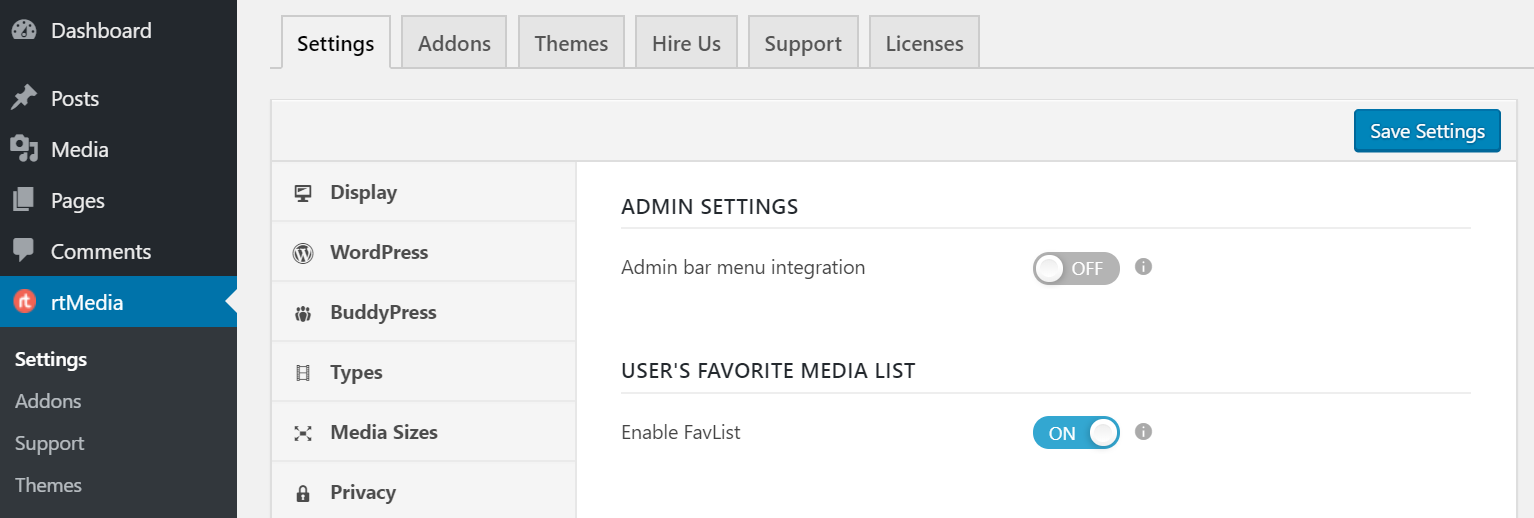Open Comments in the admin sidebar
The image size is (1534, 518).
click(x=118, y=252)
